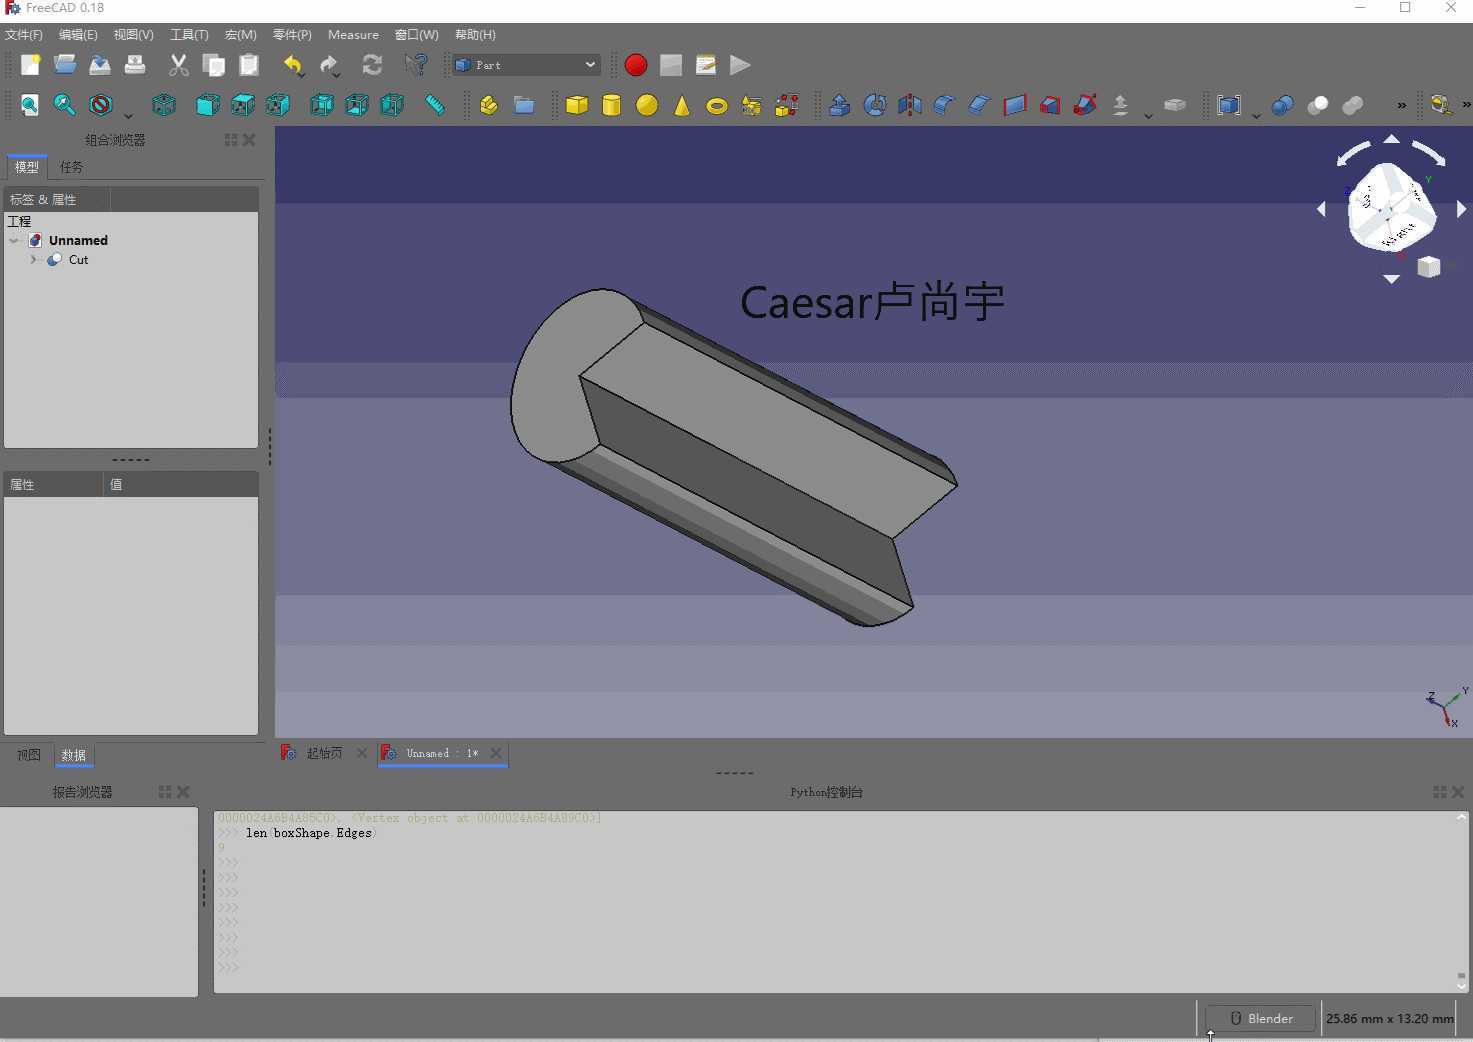This screenshot has height=1042, width=1473.
Task: Open the draw style icon
Action: pos(100,105)
